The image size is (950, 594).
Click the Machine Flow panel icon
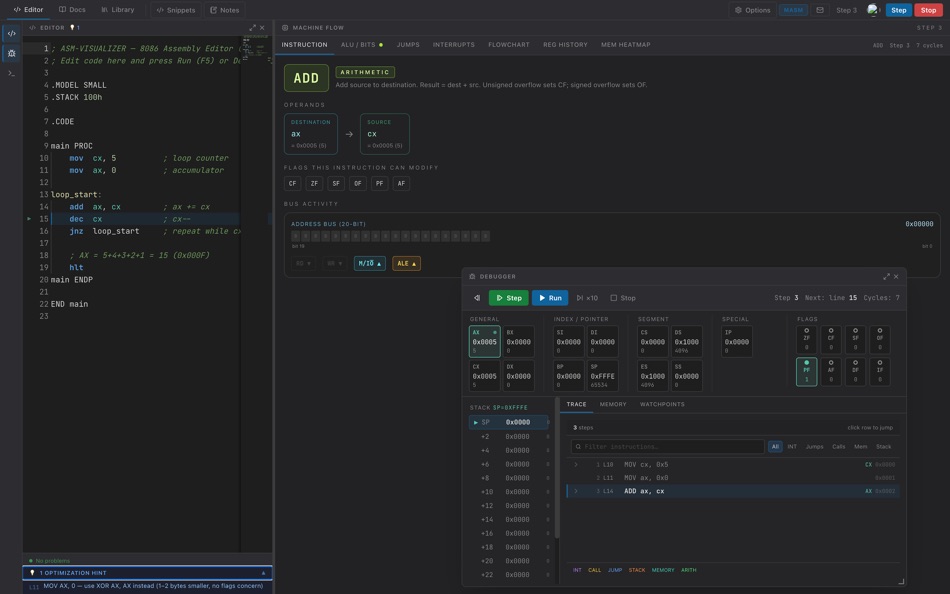(285, 28)
